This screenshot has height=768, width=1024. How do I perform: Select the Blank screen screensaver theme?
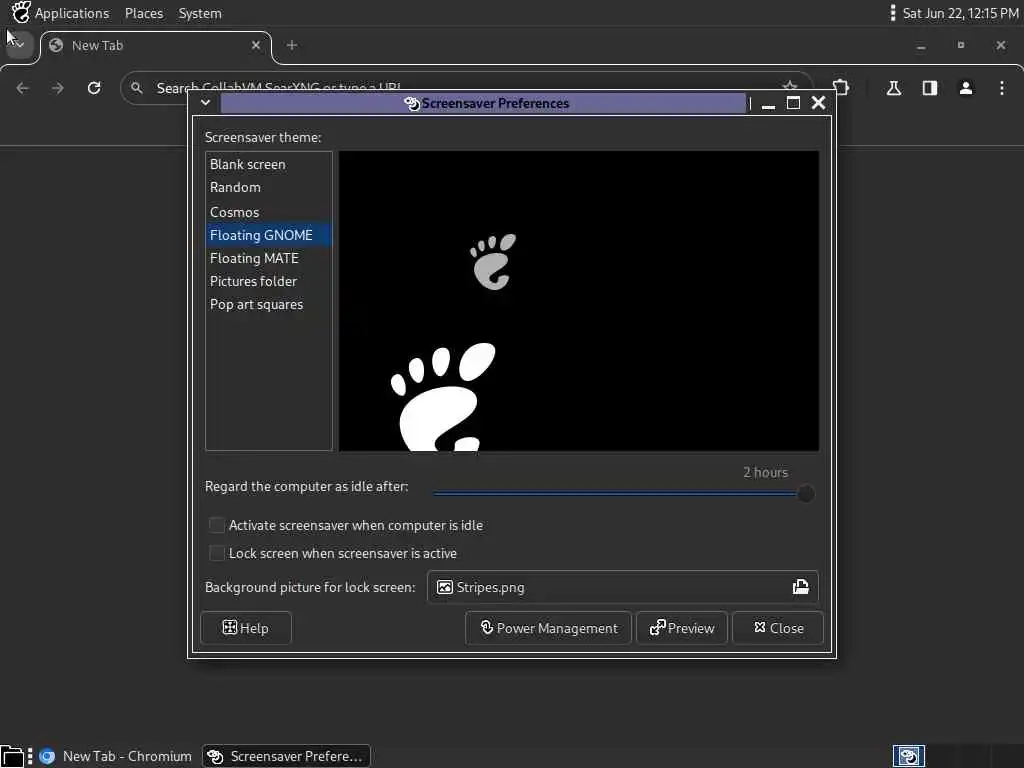click(x=268, y=164)
